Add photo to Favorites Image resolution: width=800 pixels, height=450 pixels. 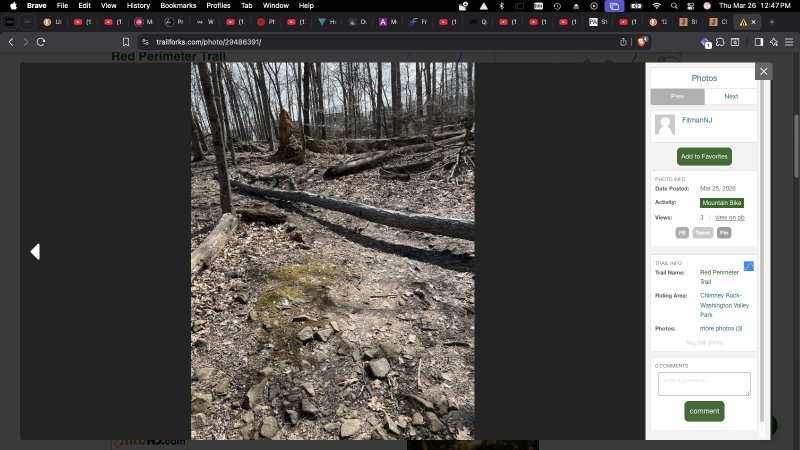(x=704, y=156)
